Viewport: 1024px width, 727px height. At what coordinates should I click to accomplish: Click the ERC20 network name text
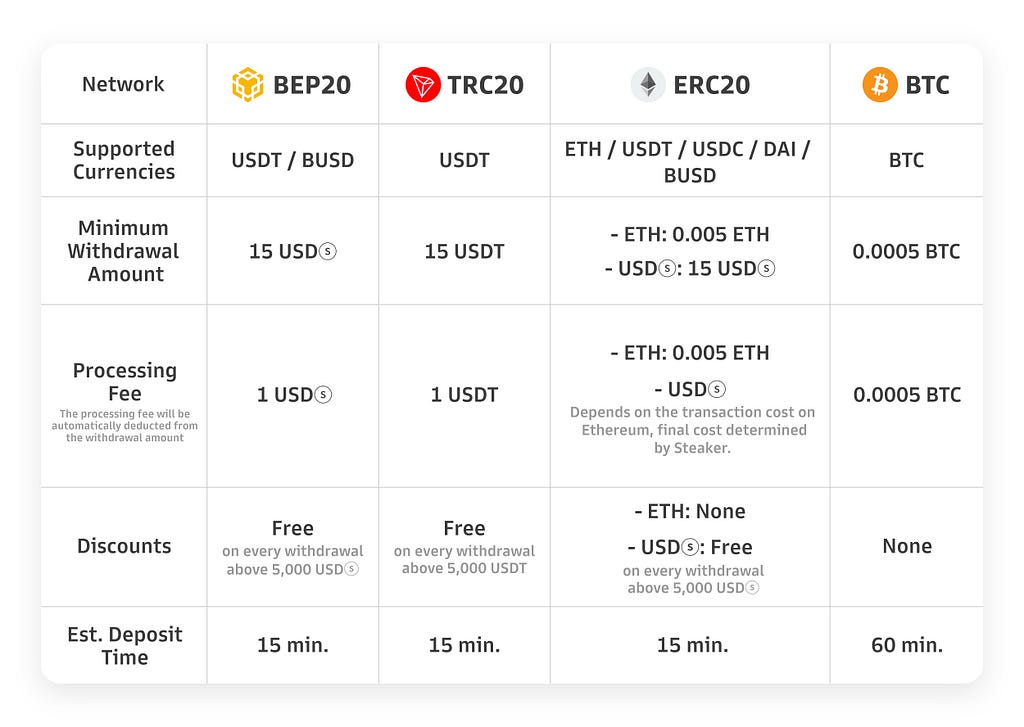711,85
